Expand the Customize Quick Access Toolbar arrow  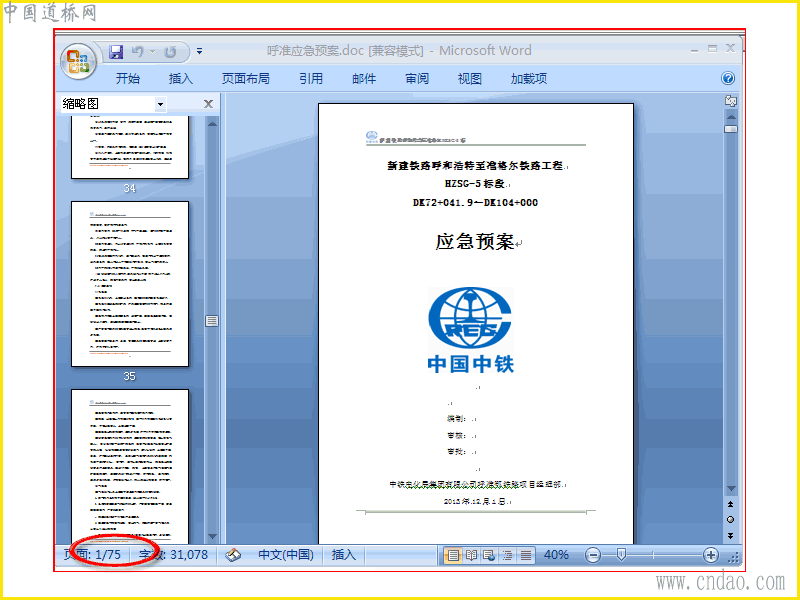[x=199, y=51]
